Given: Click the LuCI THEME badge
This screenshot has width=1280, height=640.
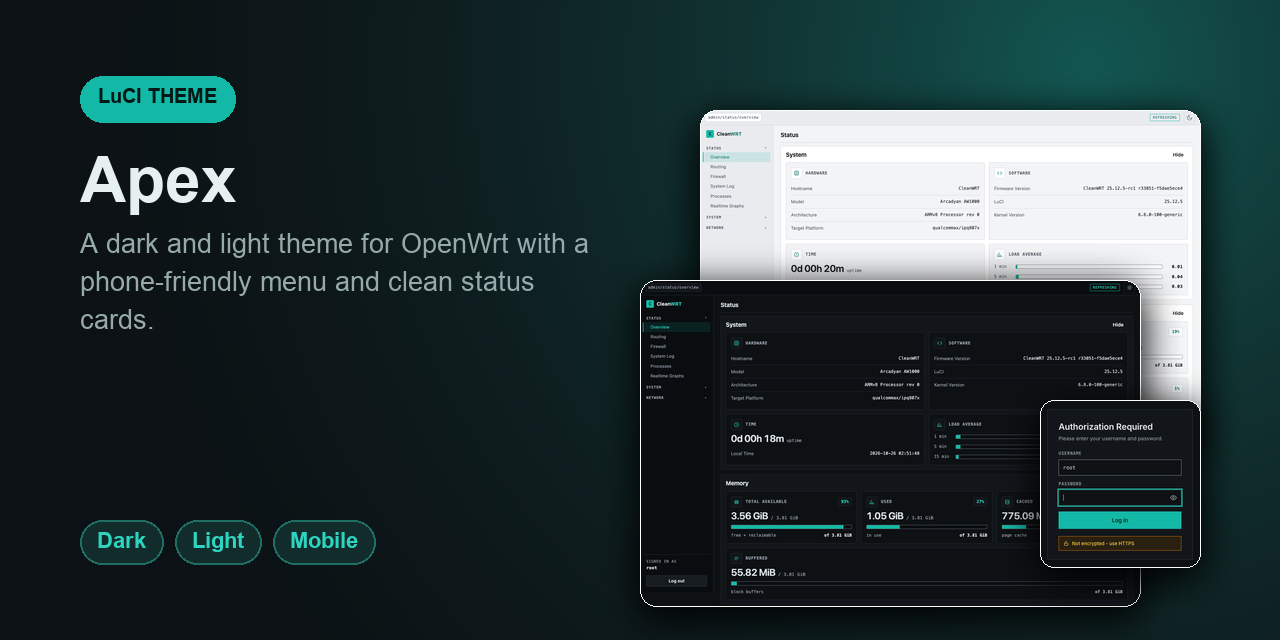Looking at the screenshot, I should tap(158, 99).
